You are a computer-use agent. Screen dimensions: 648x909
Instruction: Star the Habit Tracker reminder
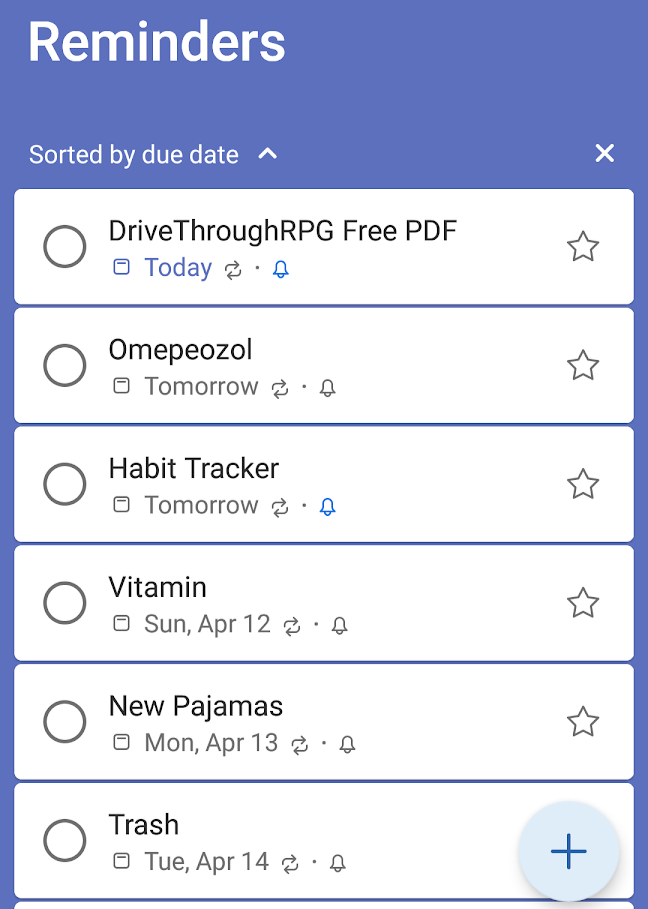pyautogui.click(x=583, y=485)
